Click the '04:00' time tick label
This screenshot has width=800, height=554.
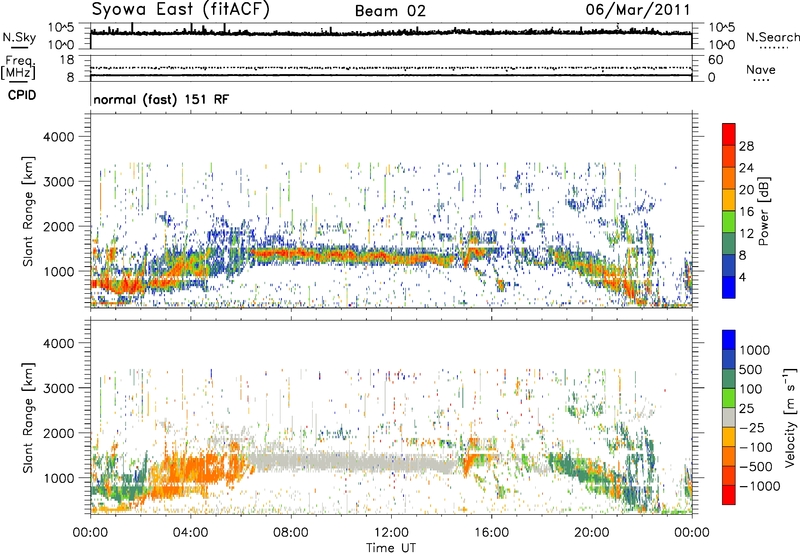click(190, 533)
